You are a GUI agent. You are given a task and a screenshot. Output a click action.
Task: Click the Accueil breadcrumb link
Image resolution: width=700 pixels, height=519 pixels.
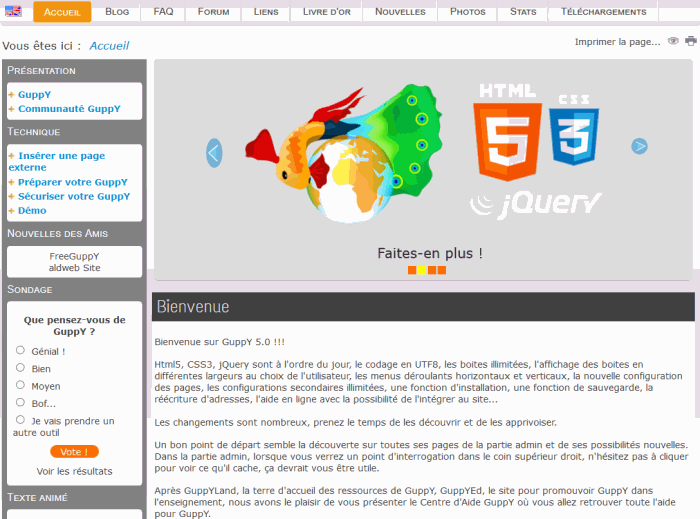(109, 46)
